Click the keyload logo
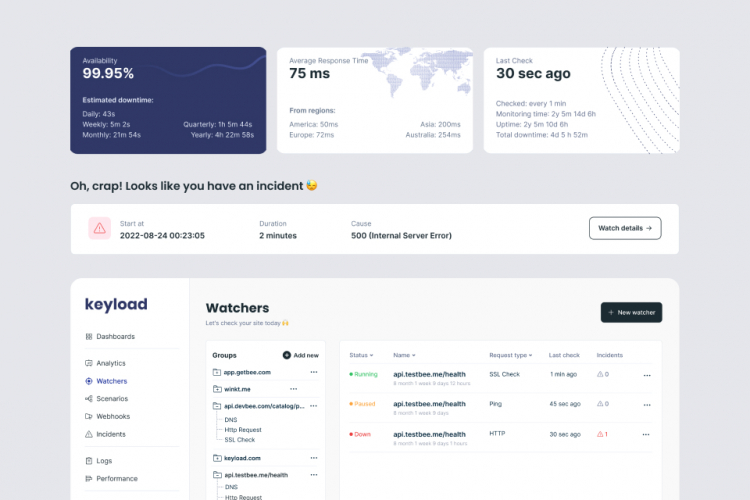The height and width of the screenshot is (500, 750). pos(116,304)
